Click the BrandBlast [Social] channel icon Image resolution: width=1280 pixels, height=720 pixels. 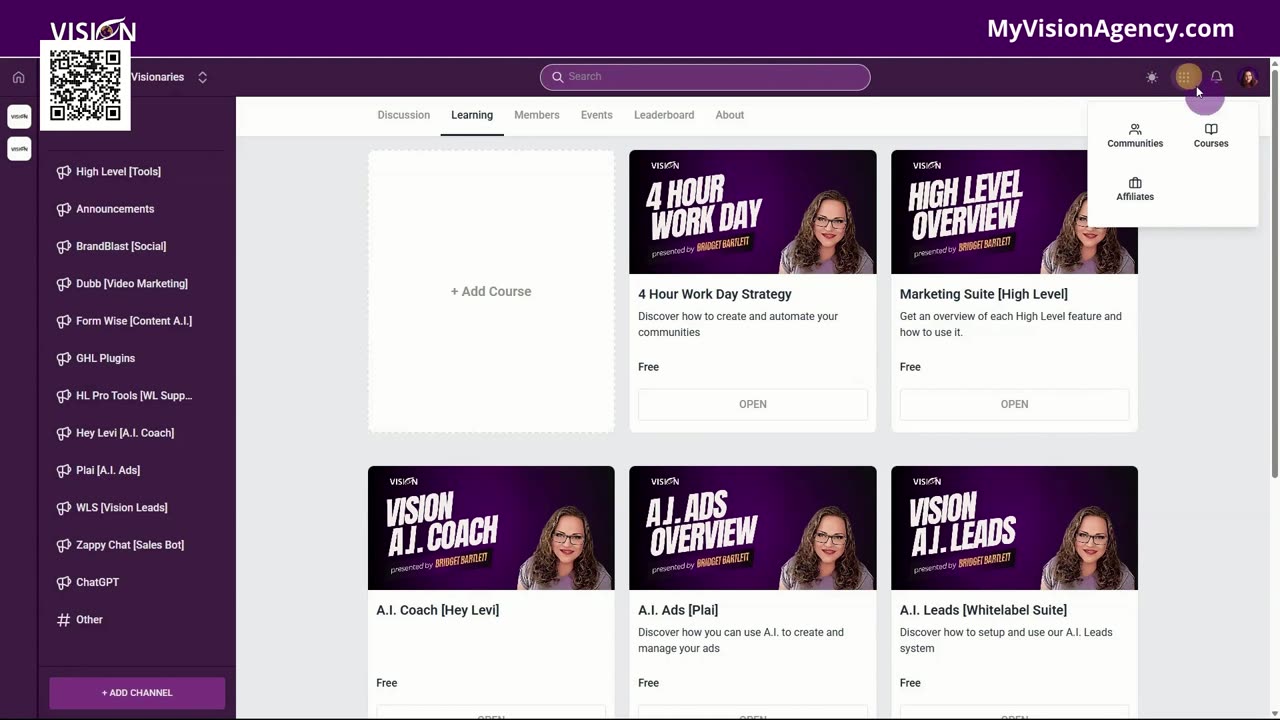pyautogui.click(x=64, y=246)
